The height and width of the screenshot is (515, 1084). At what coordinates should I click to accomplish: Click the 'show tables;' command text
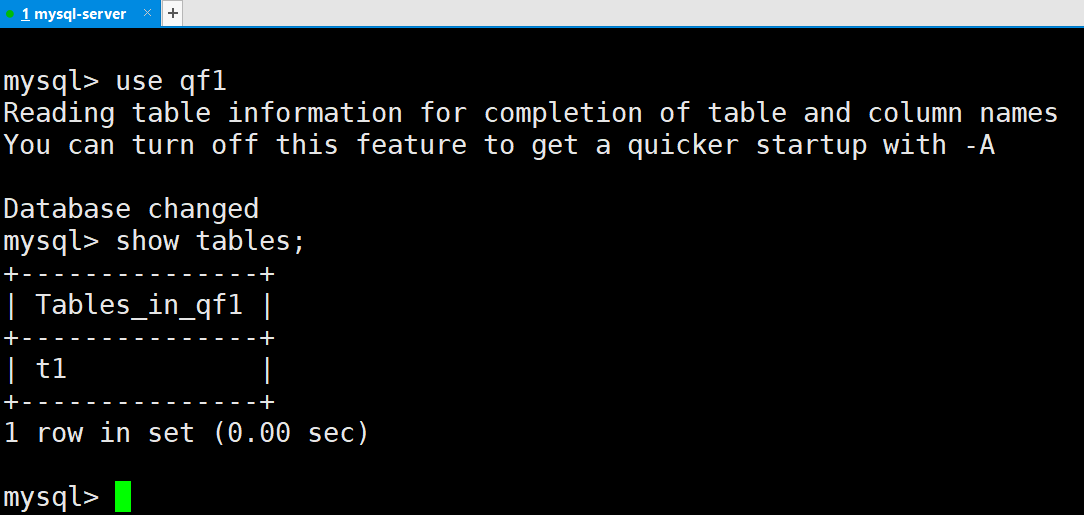210,241
